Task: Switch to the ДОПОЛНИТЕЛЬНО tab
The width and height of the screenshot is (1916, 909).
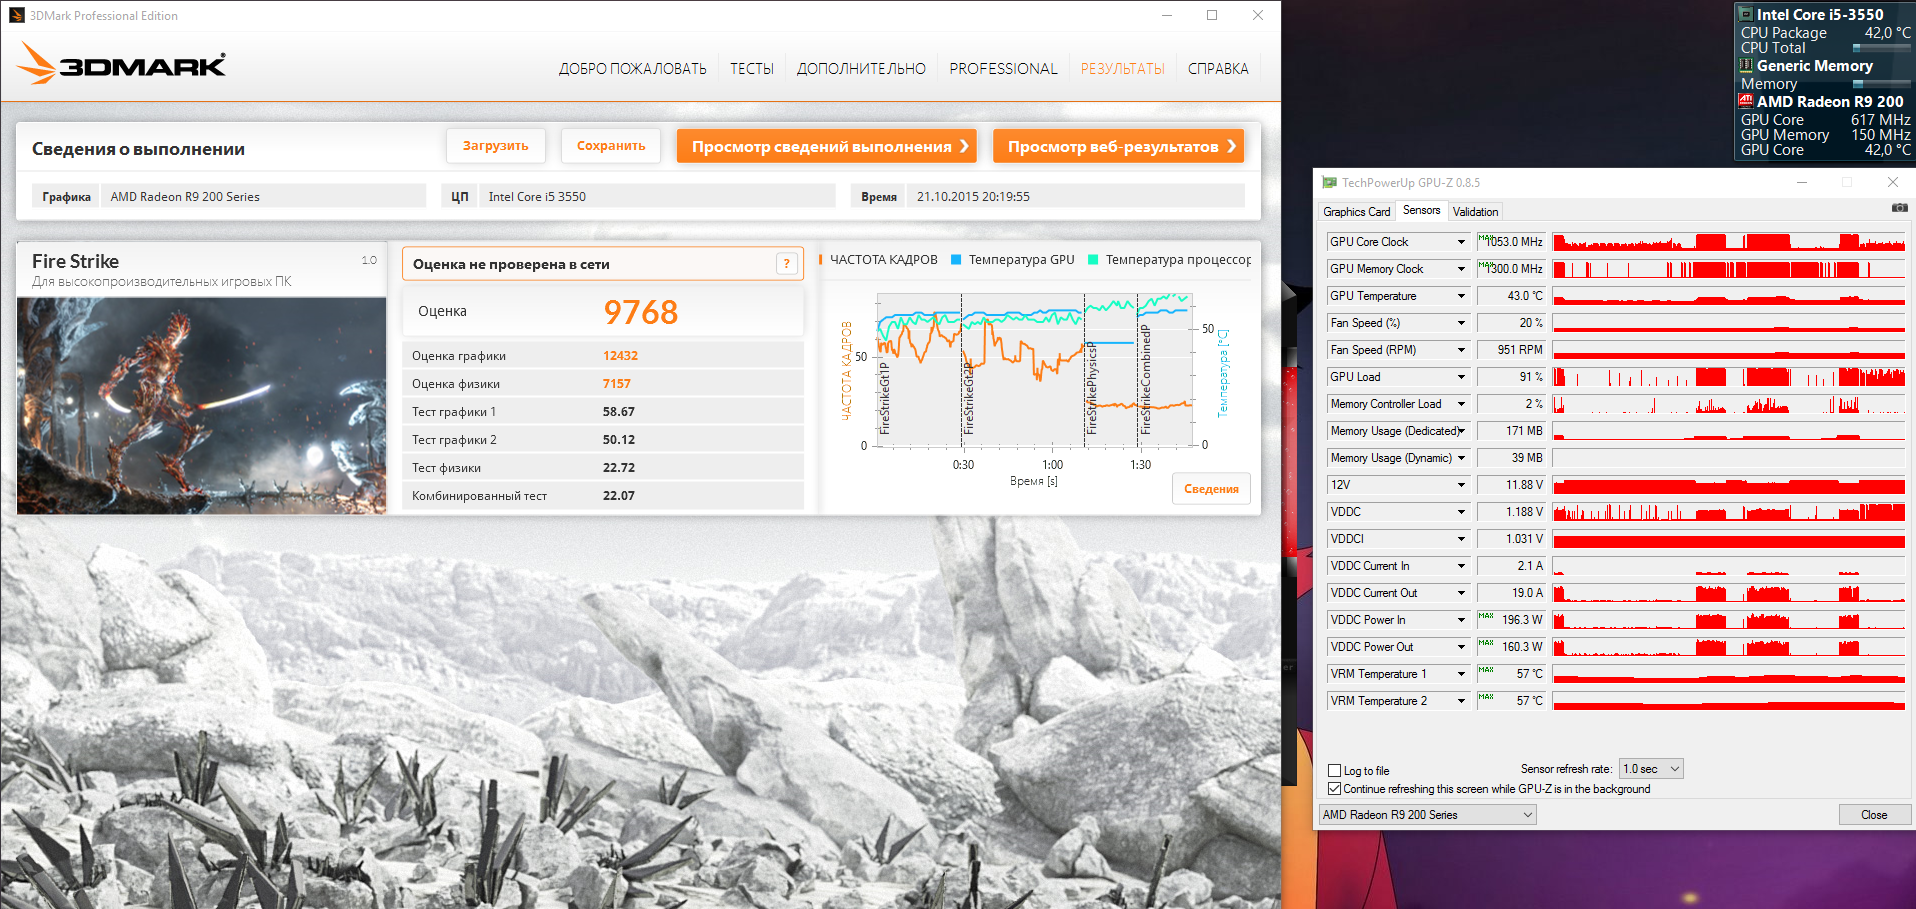Action: click(861, 69)
